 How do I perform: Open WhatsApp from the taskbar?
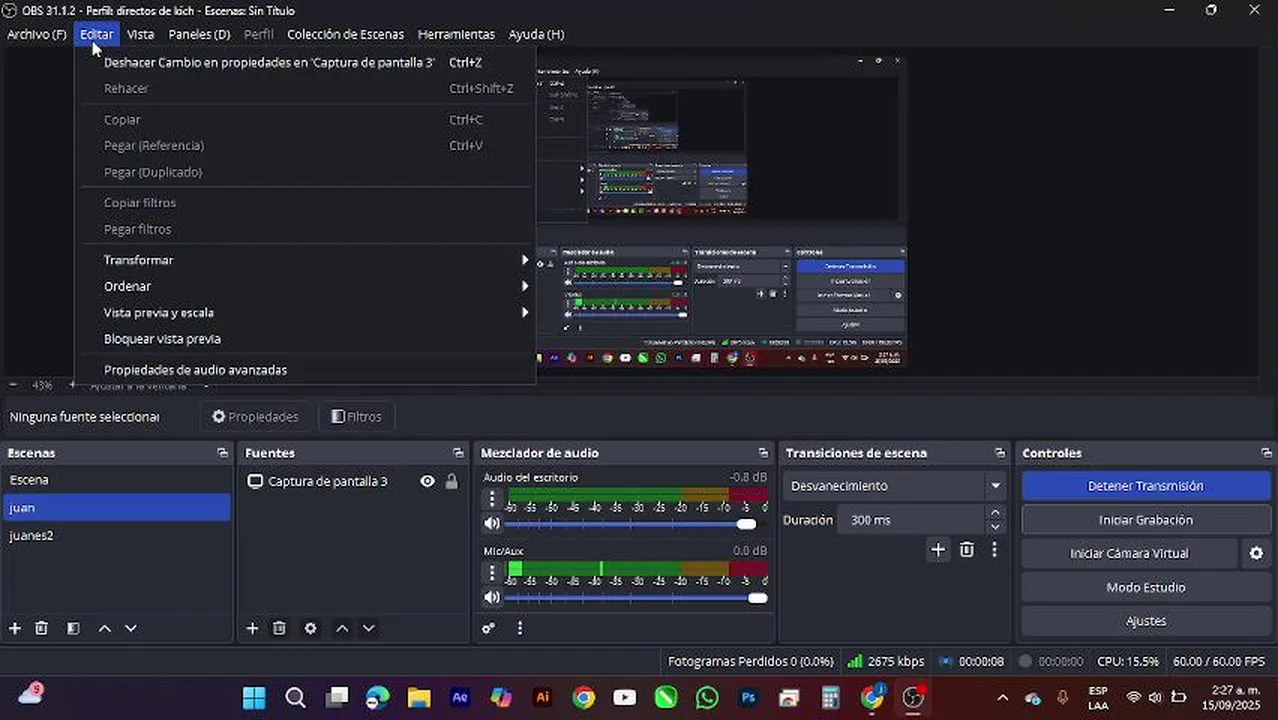pos(707,697)
